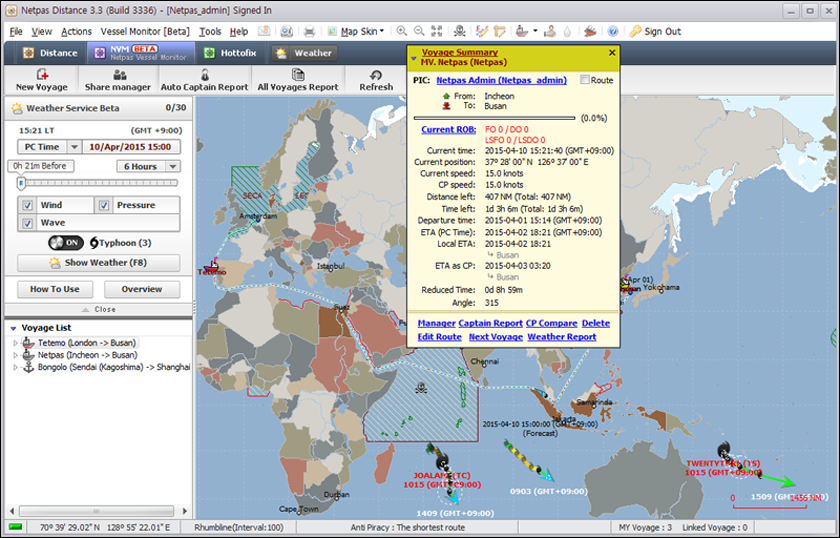Viewport: 840px width, 538px height.
Task: Click the New Voyage toolbar button
Action: pyautogui.click(x=42, y=80)
